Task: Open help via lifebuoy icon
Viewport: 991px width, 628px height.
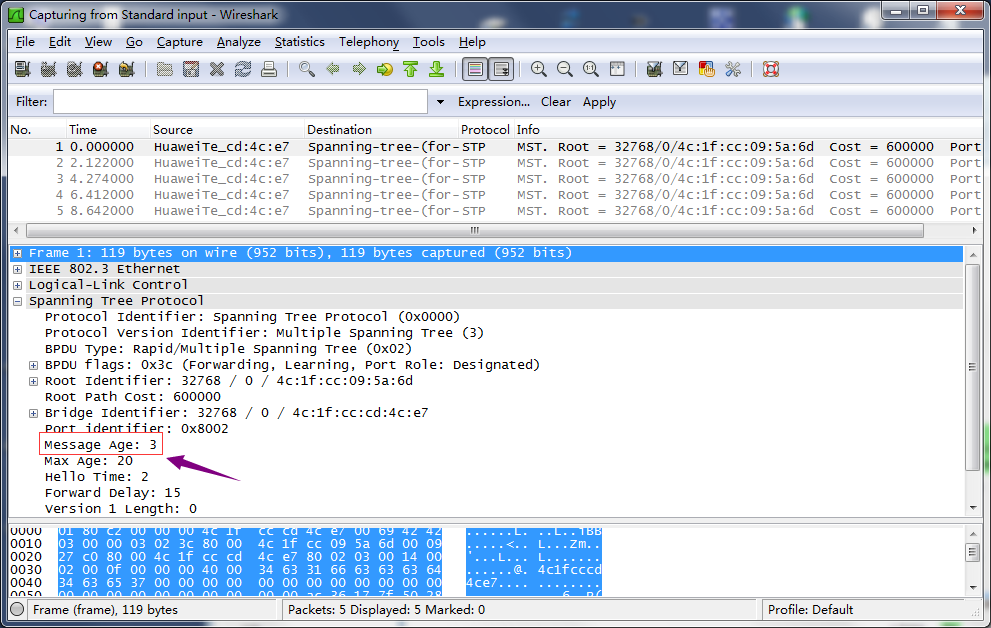Action: click(771, 69)
